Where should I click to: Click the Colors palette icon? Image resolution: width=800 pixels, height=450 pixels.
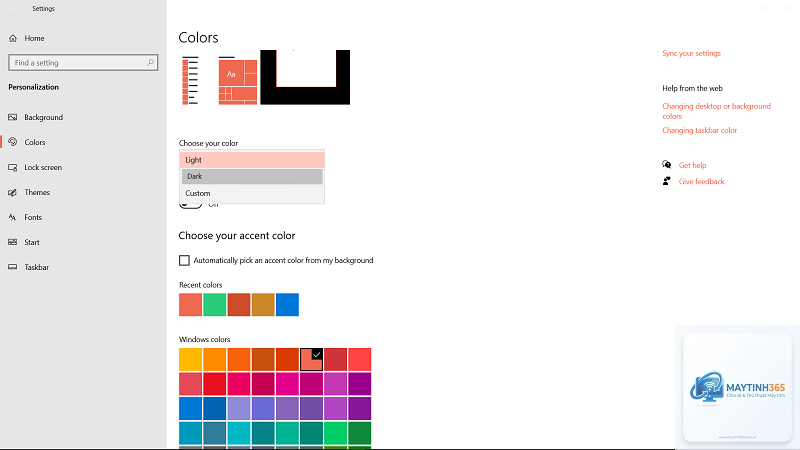tap(13, 142)
